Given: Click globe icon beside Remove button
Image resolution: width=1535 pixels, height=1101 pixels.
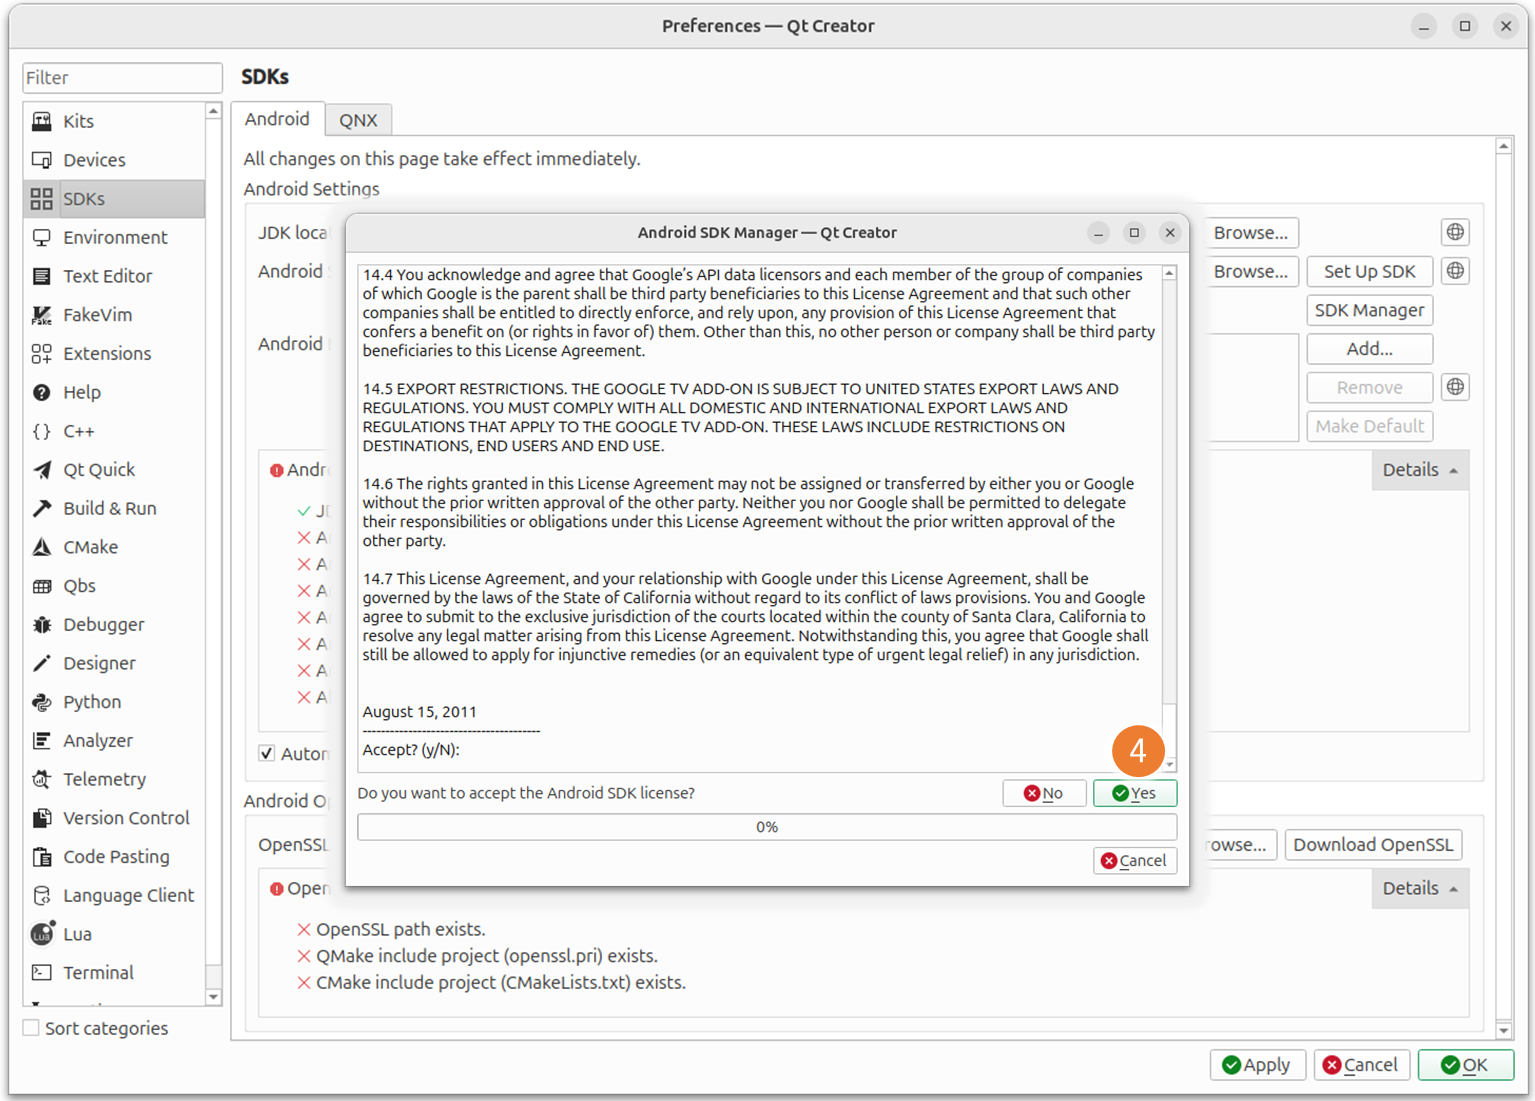Looking at the screenshot, I should [1455, 387].
